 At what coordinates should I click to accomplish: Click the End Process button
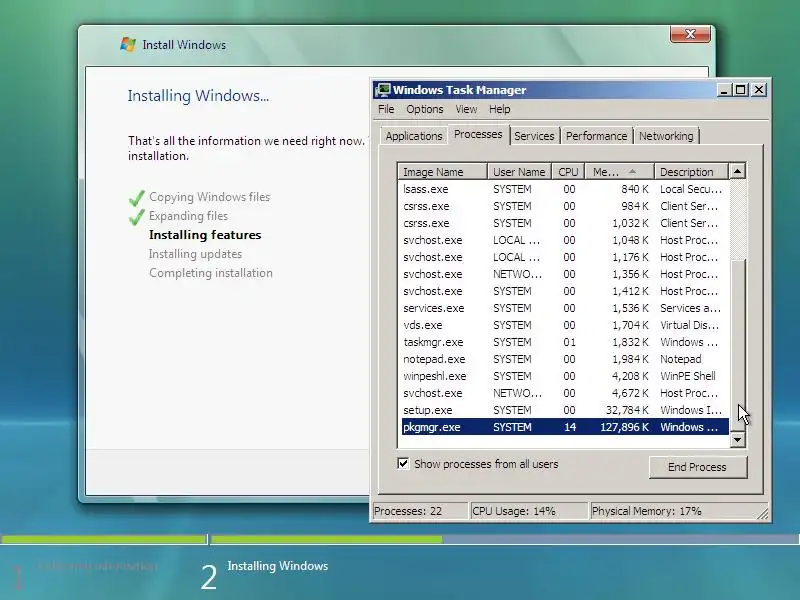pos(697,467)
